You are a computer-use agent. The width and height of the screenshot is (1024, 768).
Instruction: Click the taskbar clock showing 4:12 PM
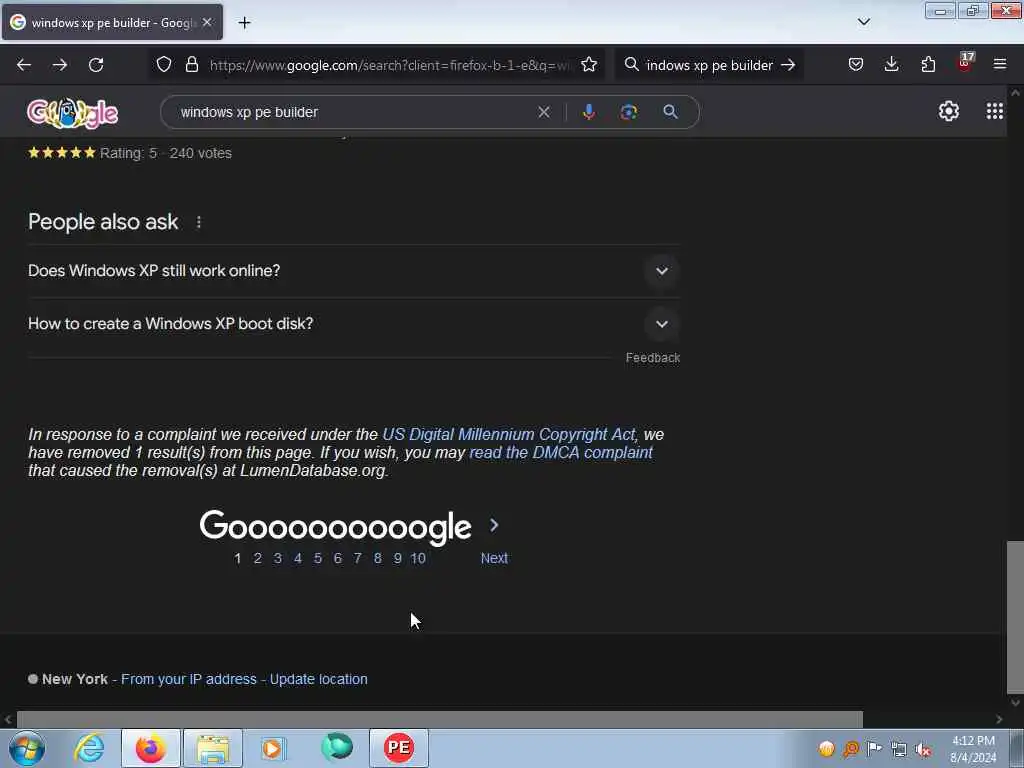click(973, 749)
